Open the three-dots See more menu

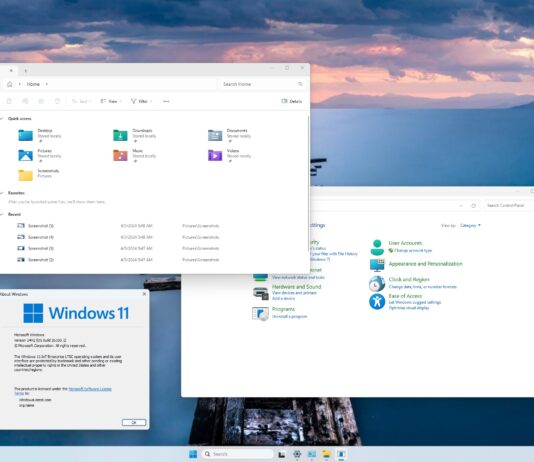pyautogui.click(x=166, y=101)
